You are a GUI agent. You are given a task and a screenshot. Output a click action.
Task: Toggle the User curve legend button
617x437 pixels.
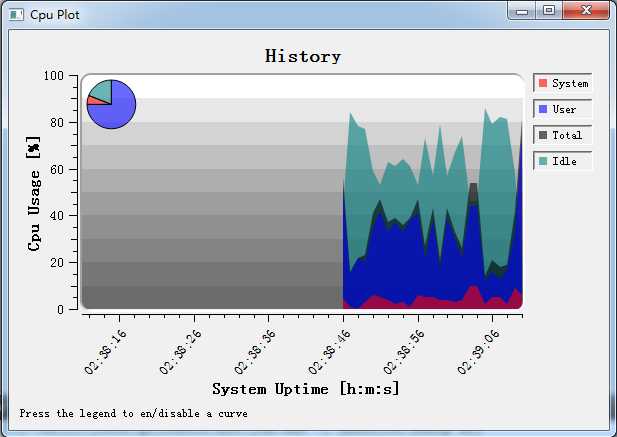point(563,109)
